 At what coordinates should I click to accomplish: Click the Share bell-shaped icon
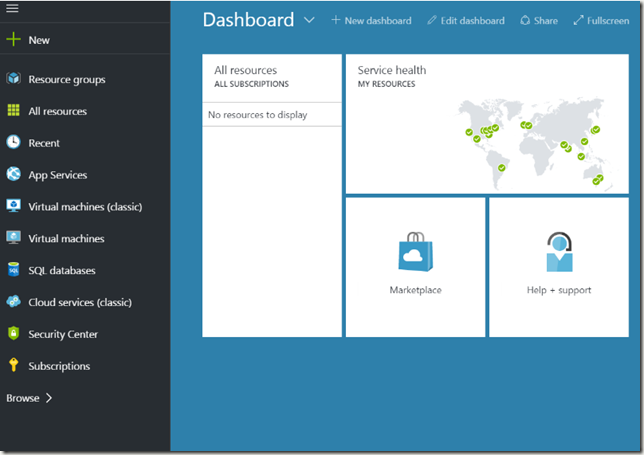(x=524, y=20)
